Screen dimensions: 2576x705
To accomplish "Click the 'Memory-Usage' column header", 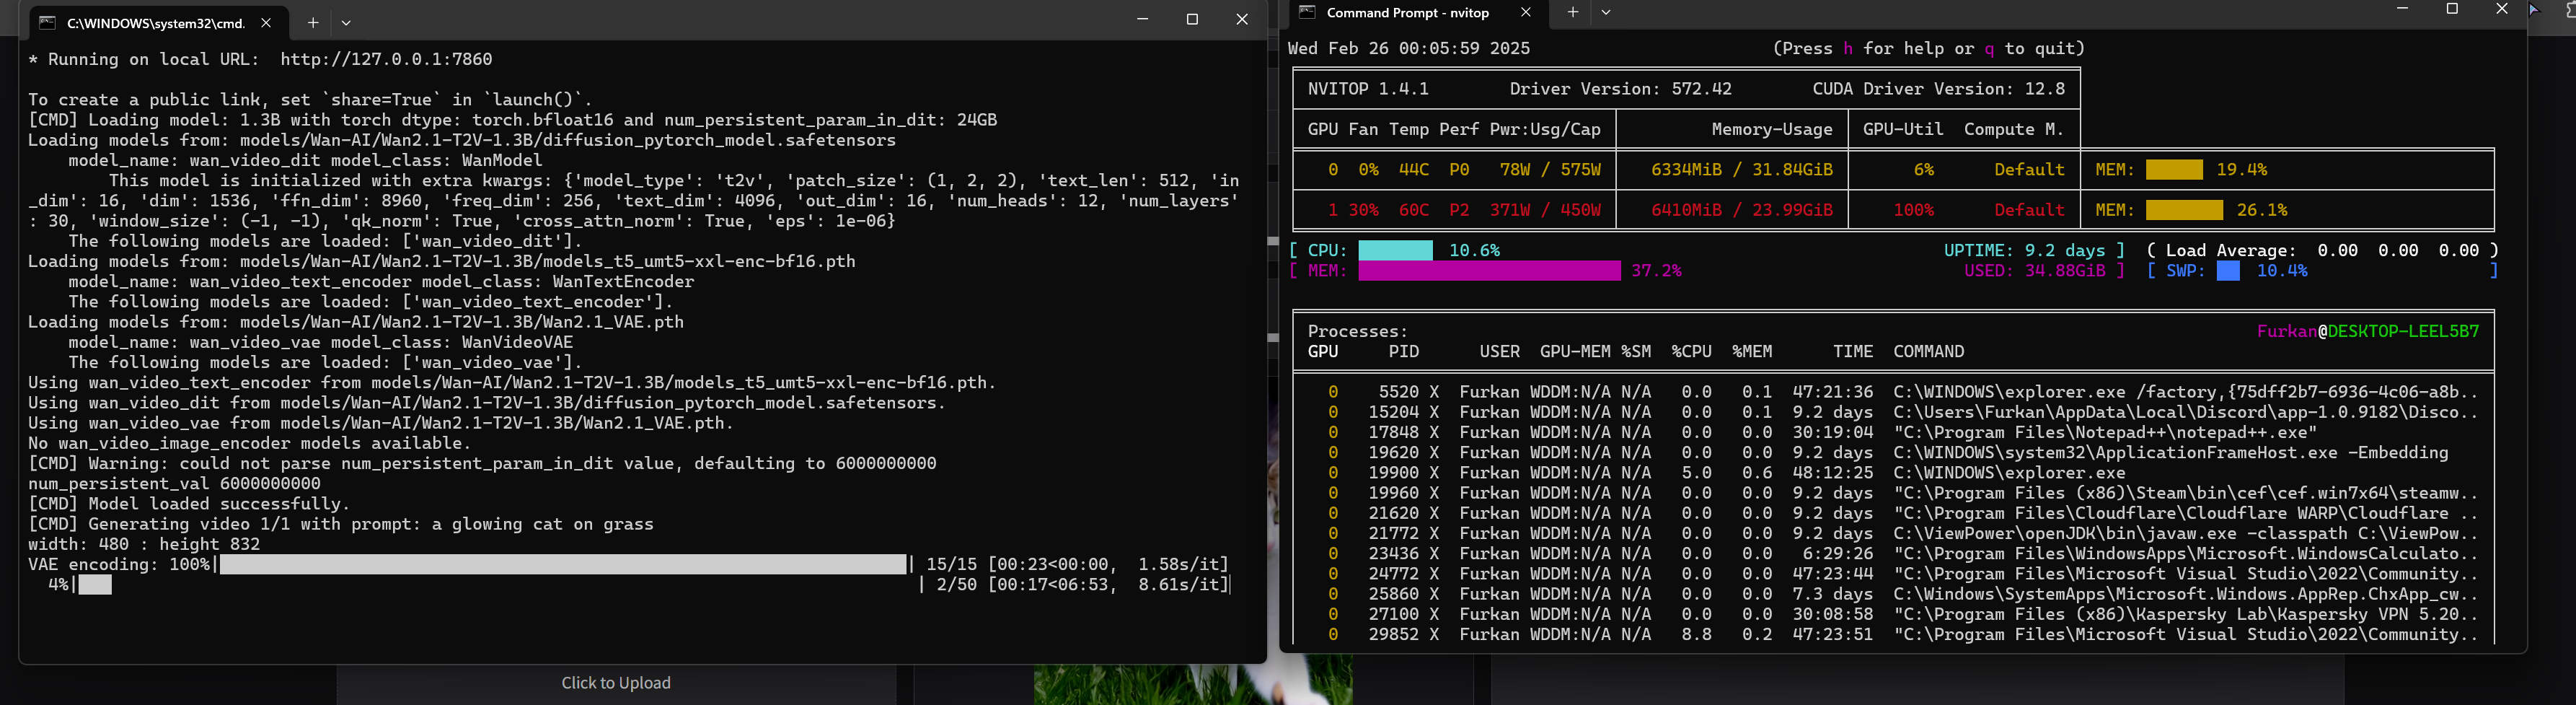I will pos(1772,129).
